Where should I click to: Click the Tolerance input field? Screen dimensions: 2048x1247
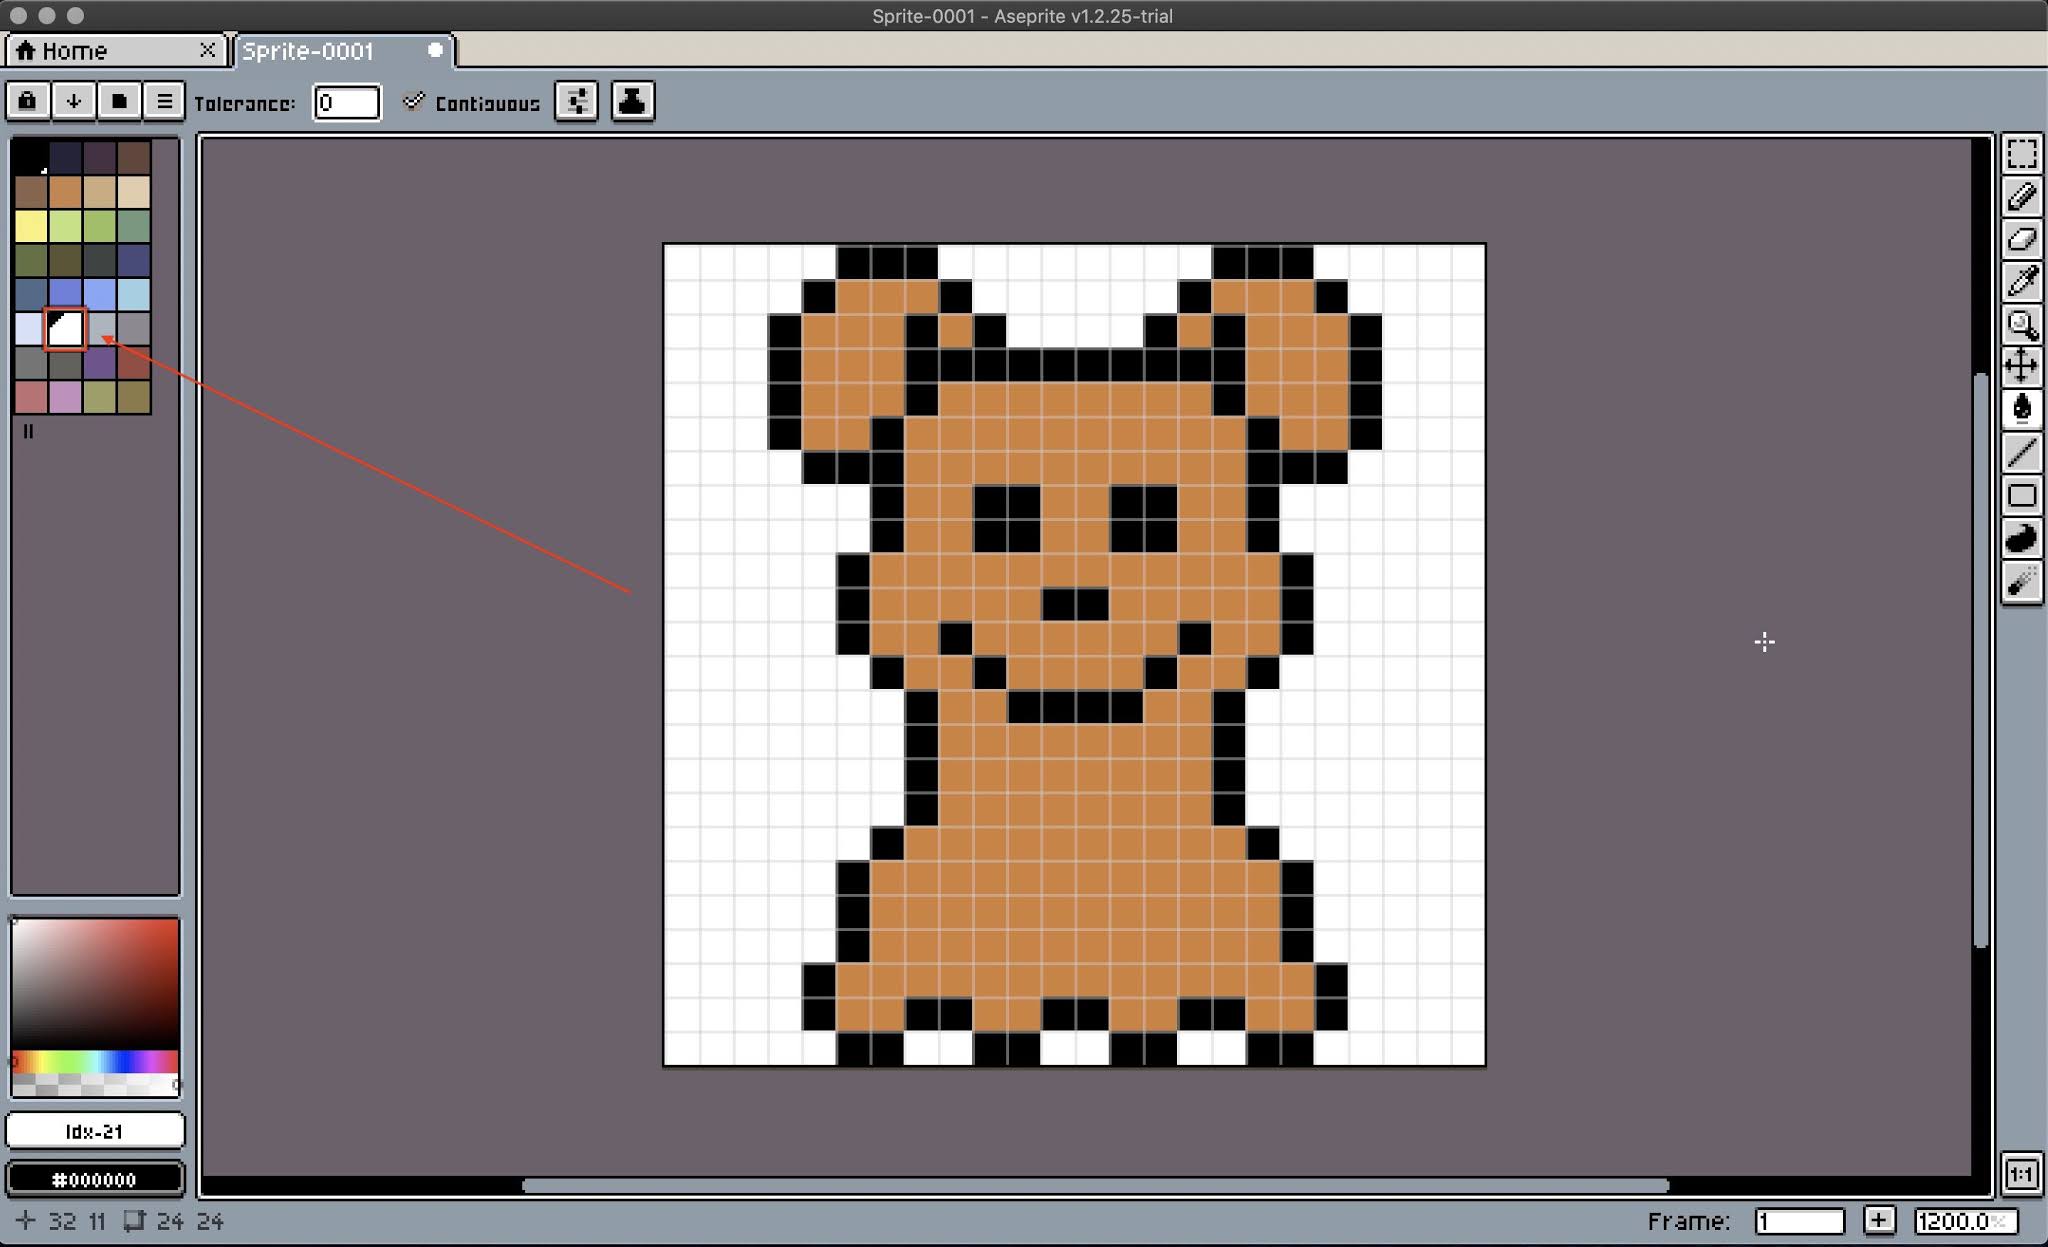pyautogui.click(x=346, y=102)
